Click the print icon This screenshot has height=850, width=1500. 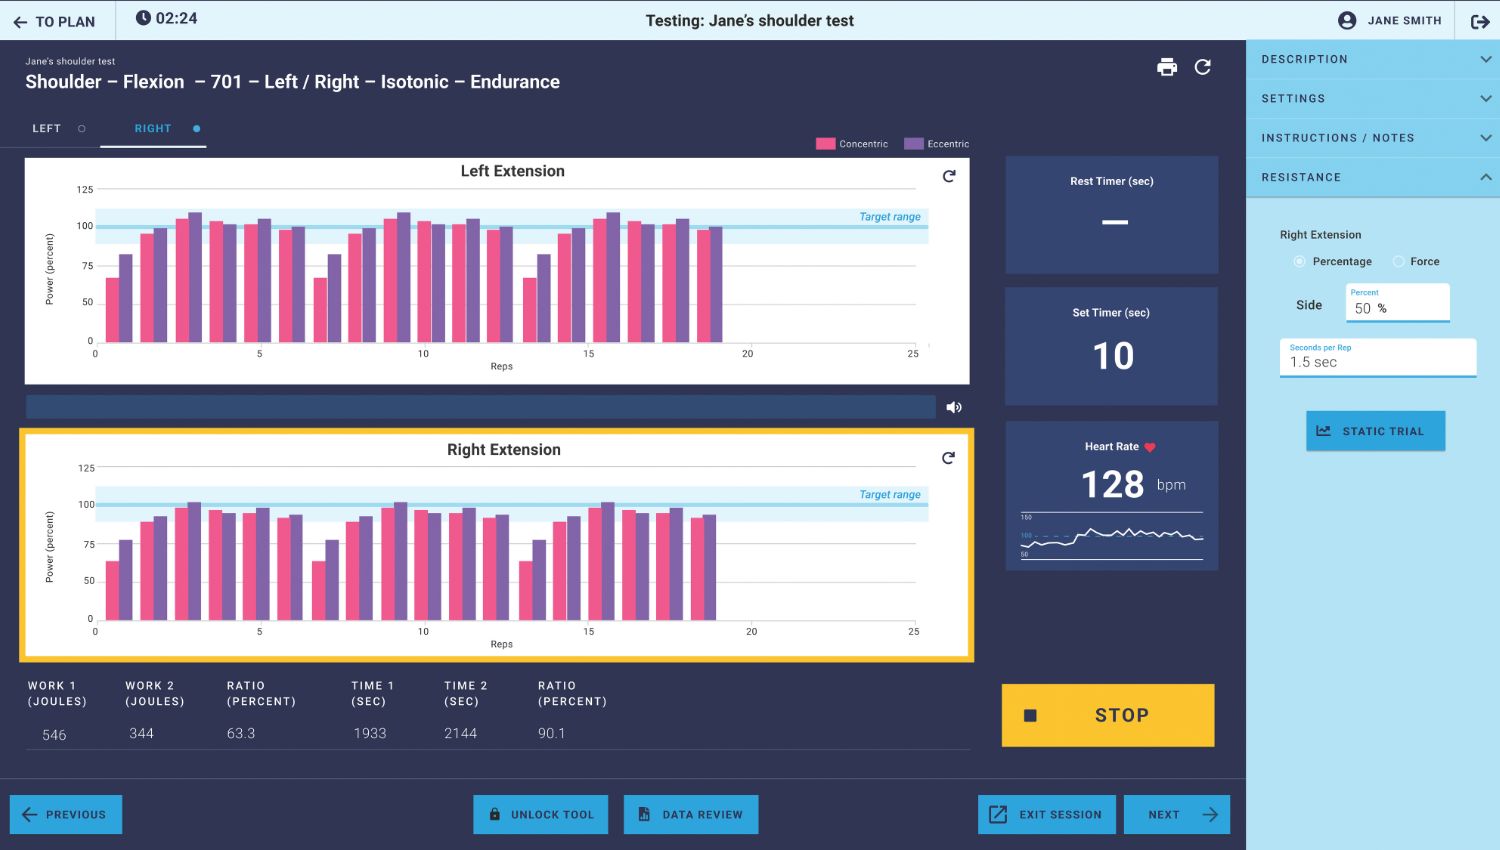pos(1167,67)
